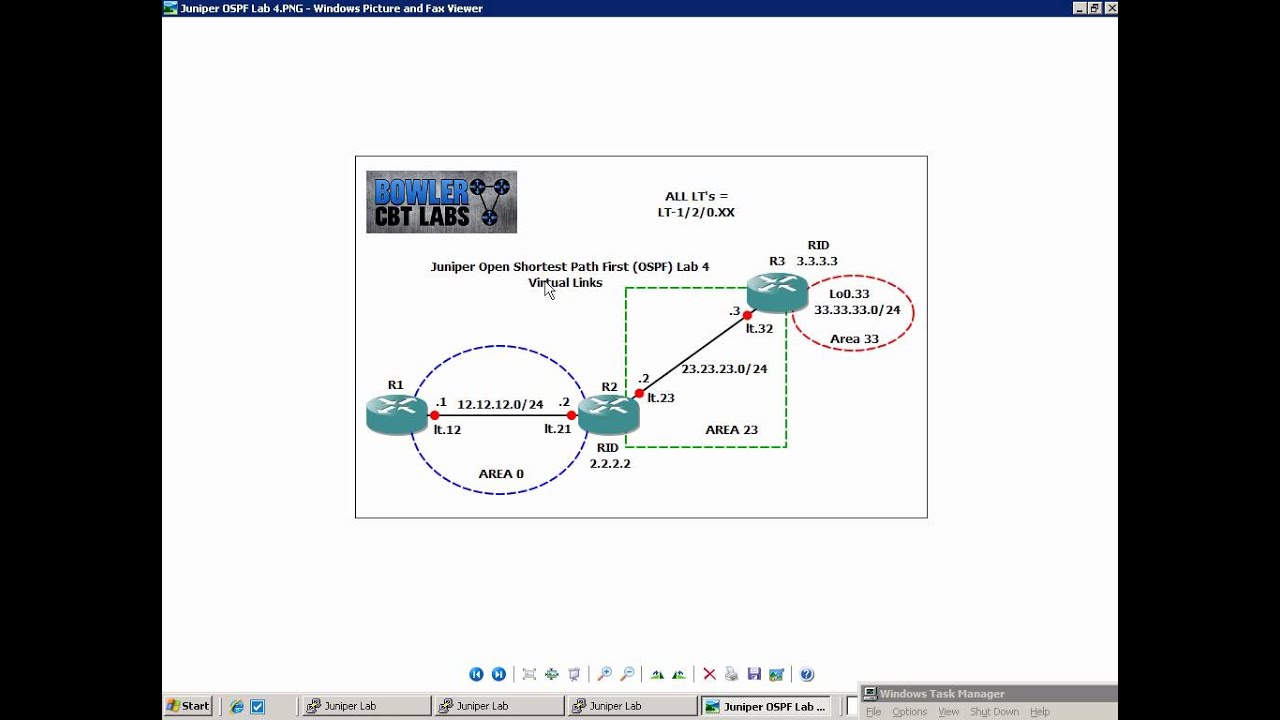Open File menu in Windows Task Manager
This screenshot has height=720, width=1280.
pos(873,712)
